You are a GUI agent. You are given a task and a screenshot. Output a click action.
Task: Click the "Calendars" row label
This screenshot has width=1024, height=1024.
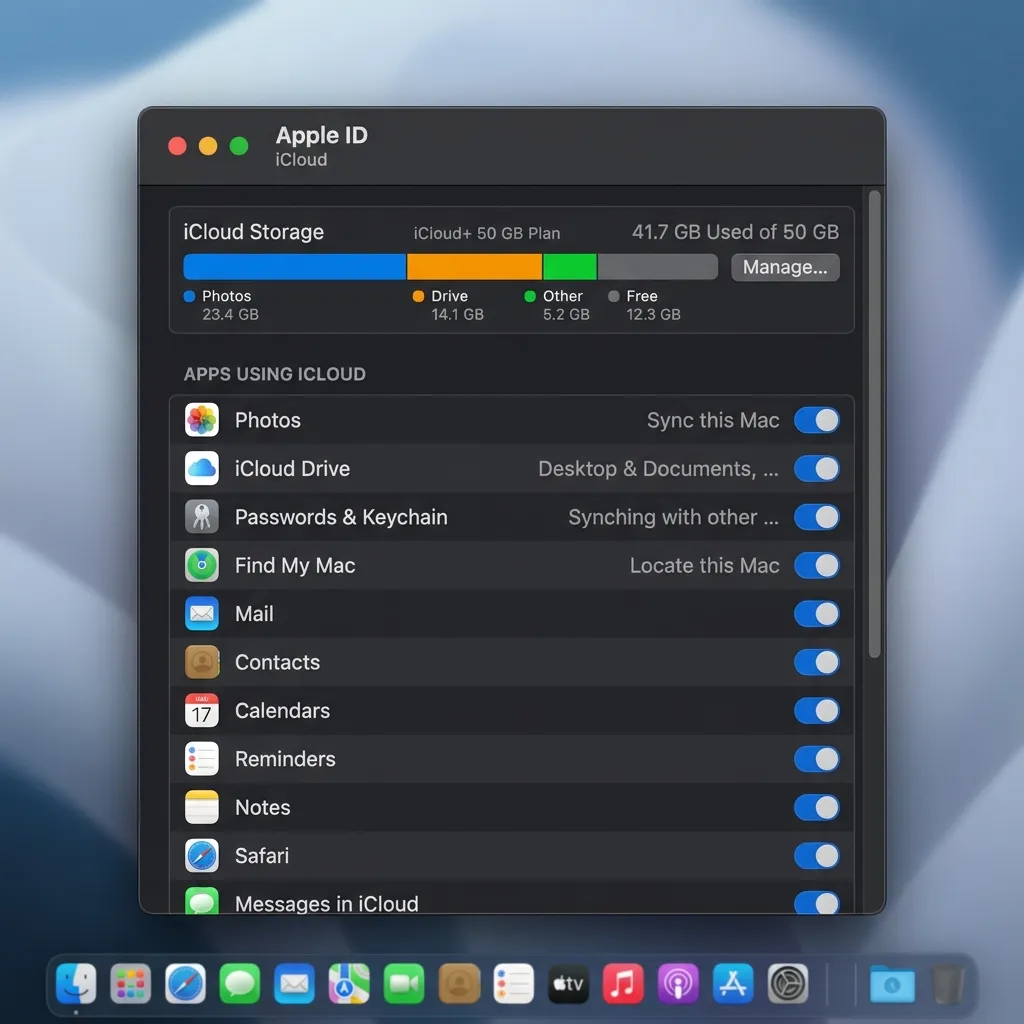282,710
